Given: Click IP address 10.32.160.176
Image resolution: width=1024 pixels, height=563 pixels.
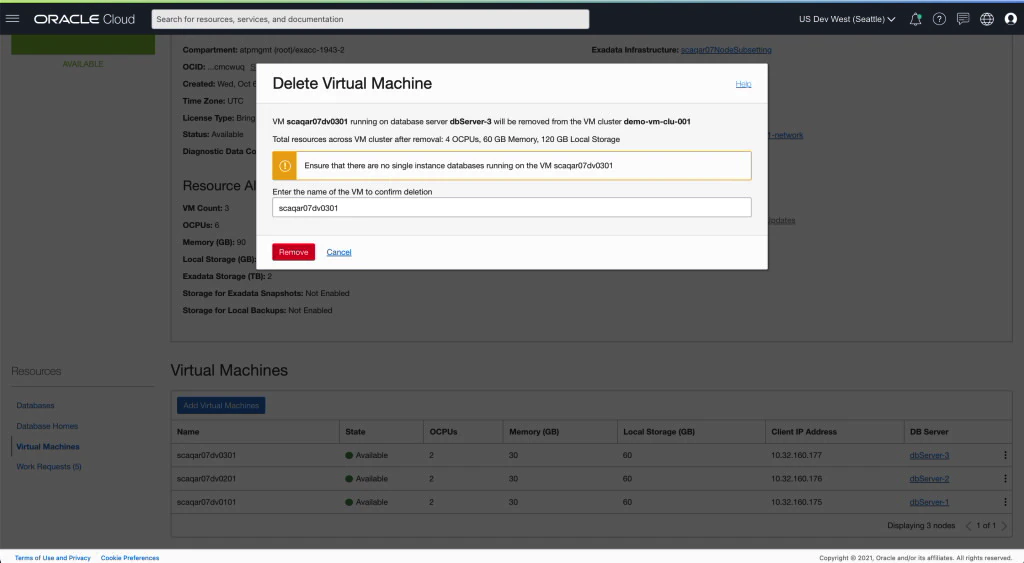Looking at the screenshot, I should click(x=797, y=479).
